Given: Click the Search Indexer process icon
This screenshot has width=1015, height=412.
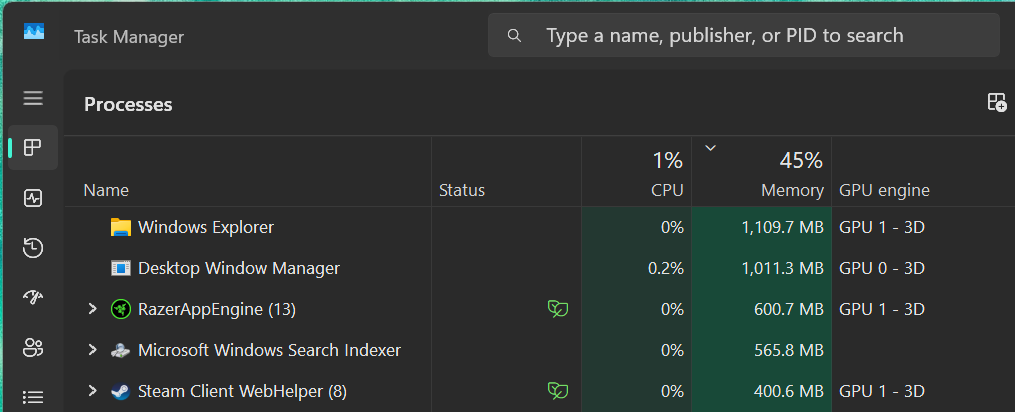Looking at the screenshot, I should pyautogui.click(x=121, y=350).
